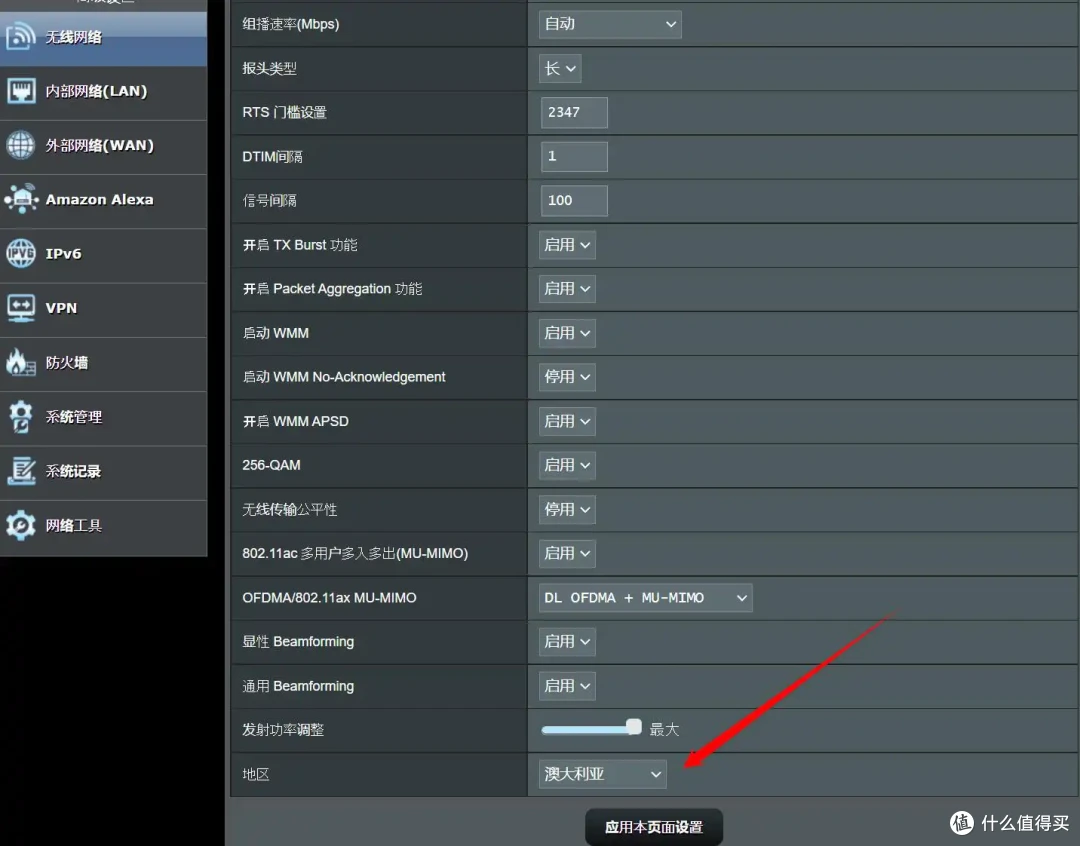1080x846 pixels.
Task: Open 外部网络(WAN) menu item
Action: click(103, 147)
